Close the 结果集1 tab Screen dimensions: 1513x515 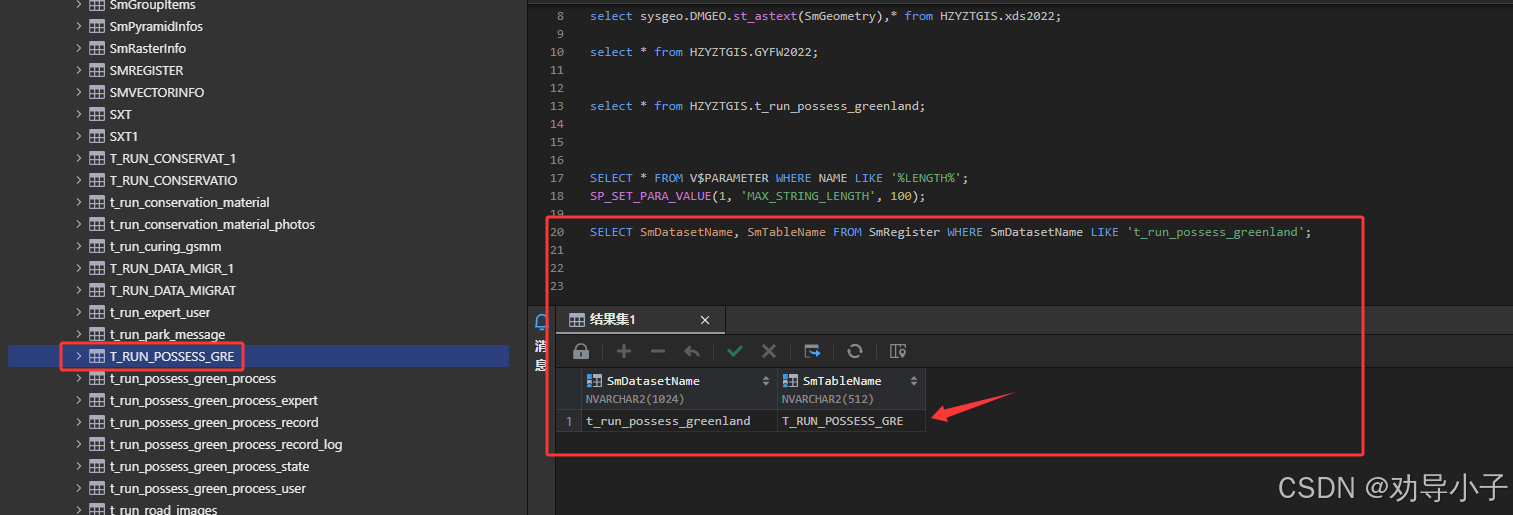point(705,320)
